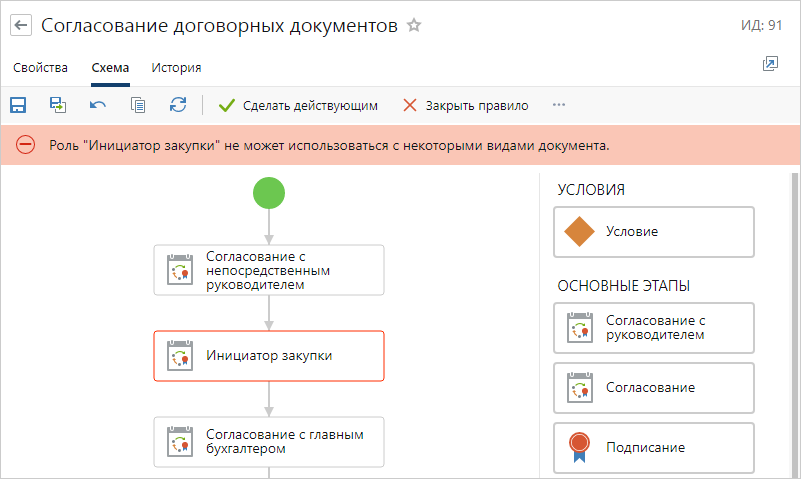Click Согласование с главным бухгалтером block
This screenshot has width=801, height=479.
point(269,441)
